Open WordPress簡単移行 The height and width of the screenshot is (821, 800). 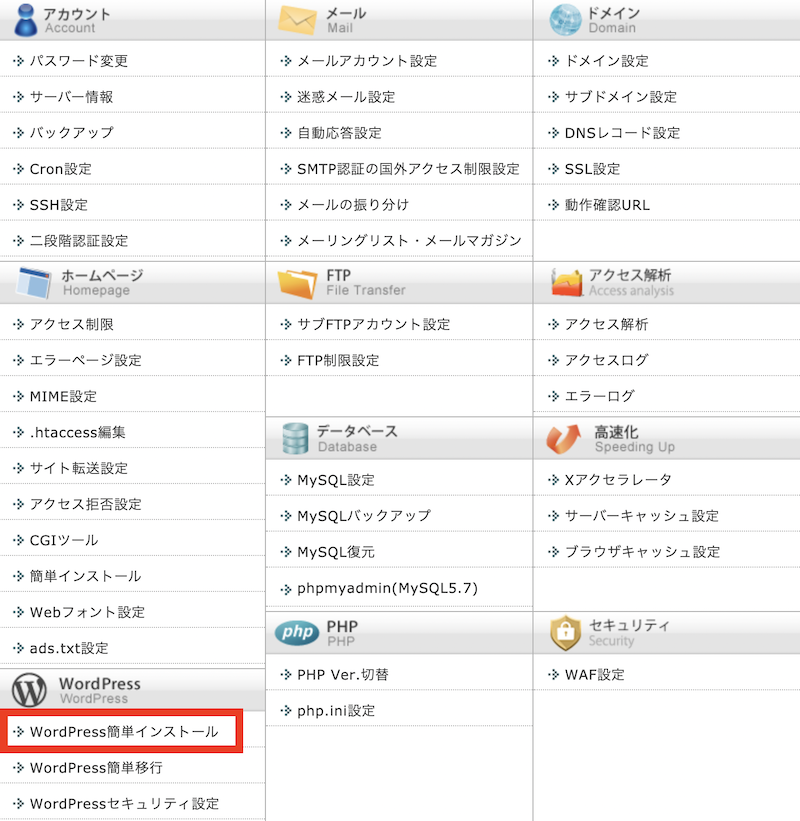point(96,768)
